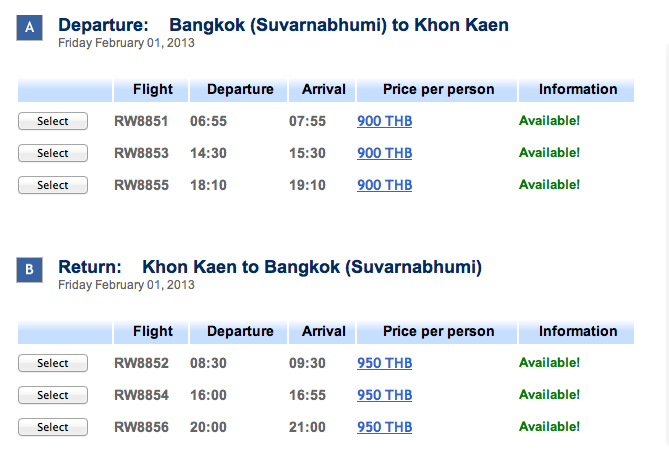Click Price per person header in departure table
The height and width of the screenshot is (453, 669).
[437, 90]
